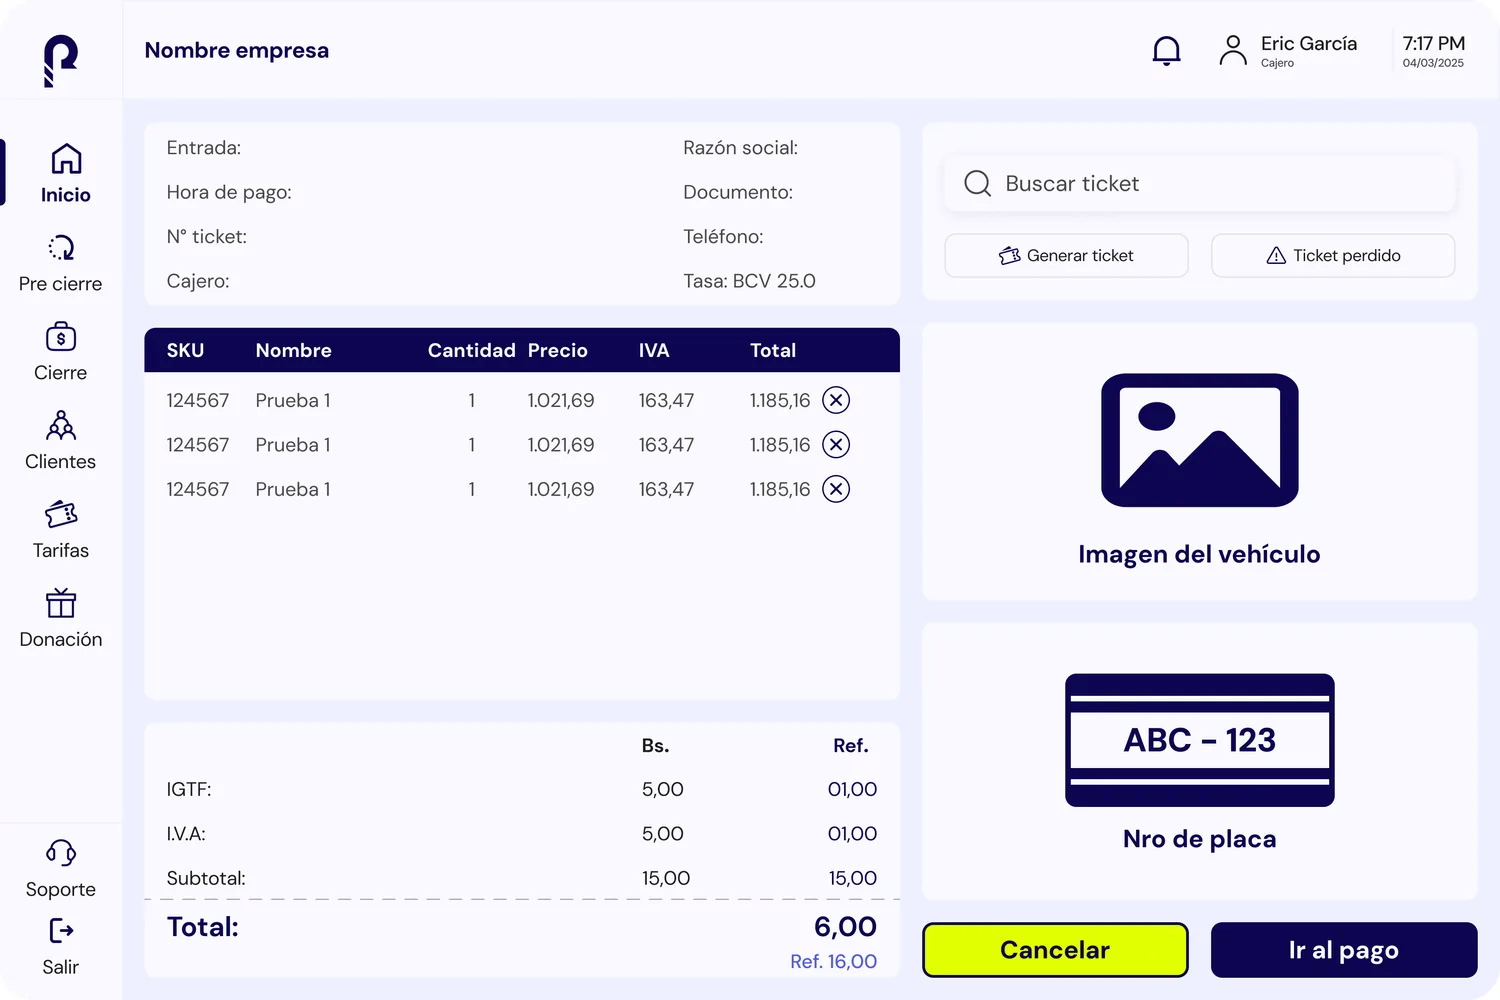This screenshot has width=1500, height=1000.
Task: Click the Total amount 6,00
Action: coord(845,927)
